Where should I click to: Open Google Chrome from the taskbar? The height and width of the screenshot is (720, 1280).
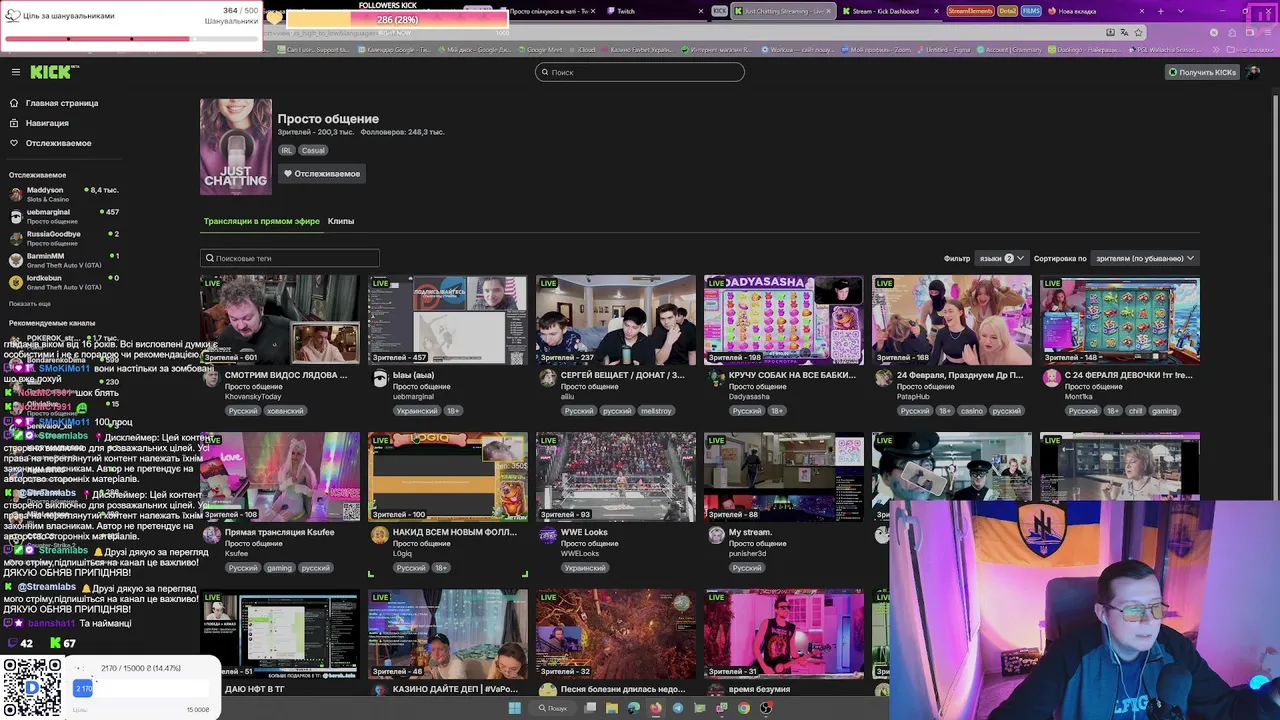(744, 708)
